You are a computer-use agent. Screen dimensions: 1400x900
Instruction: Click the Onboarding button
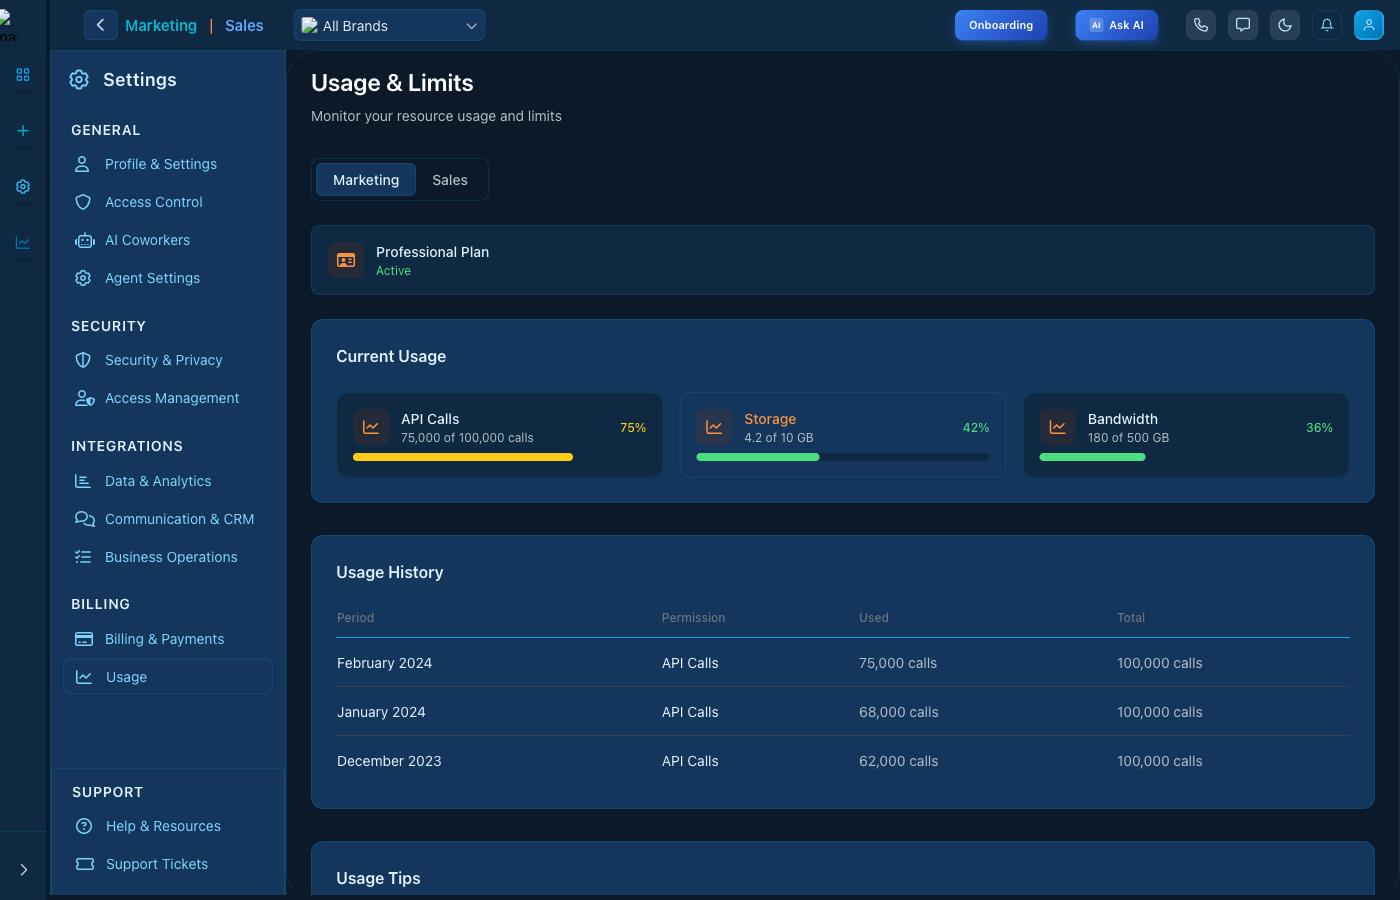pyautogui.click(x=1001, y=25)
